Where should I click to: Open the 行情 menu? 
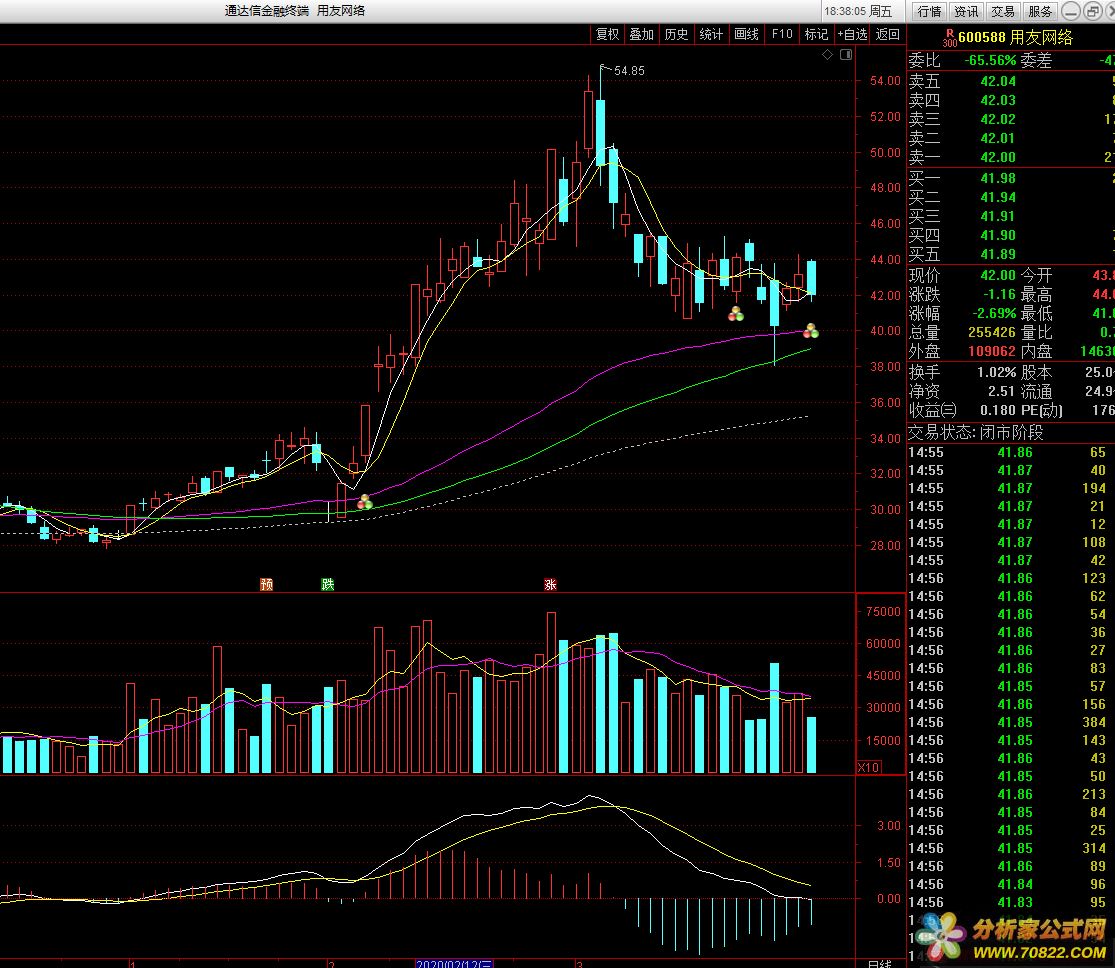click(929, 11)
